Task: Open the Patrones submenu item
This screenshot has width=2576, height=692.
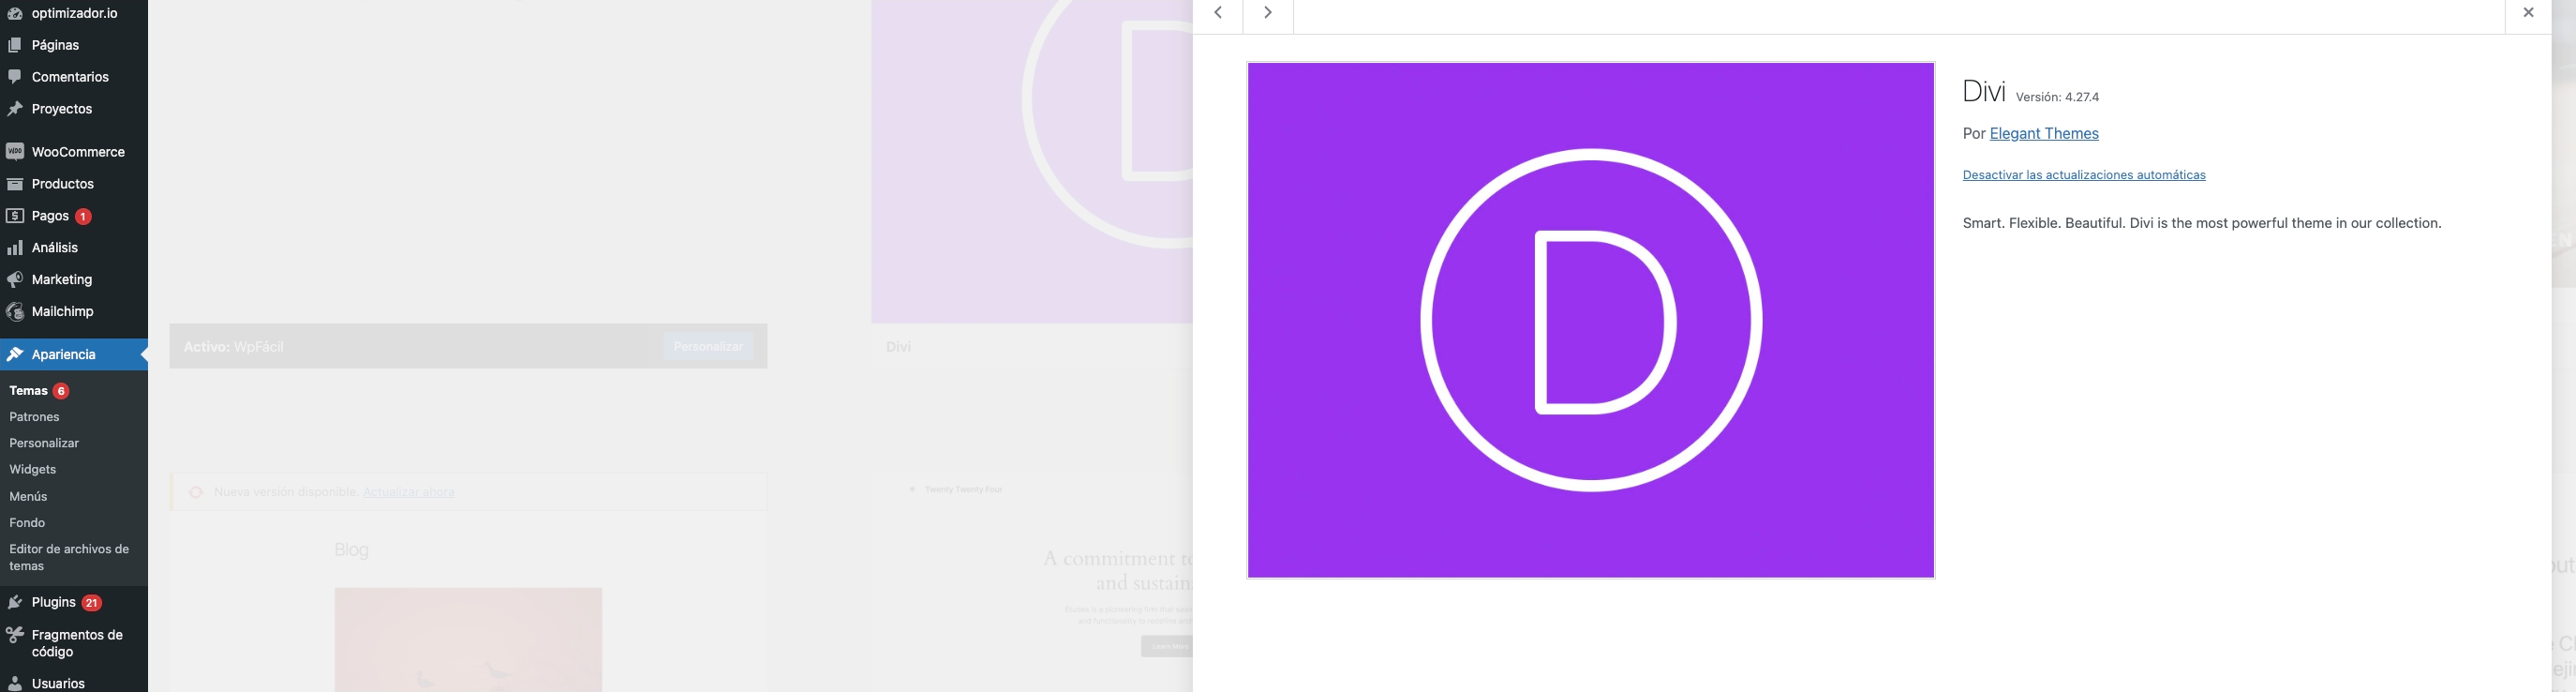Action: click(x=34, y=417)
